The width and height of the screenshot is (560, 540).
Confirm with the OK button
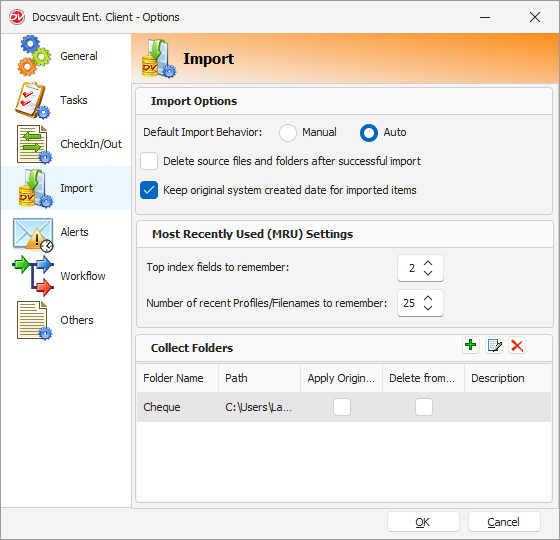point(423,522)
